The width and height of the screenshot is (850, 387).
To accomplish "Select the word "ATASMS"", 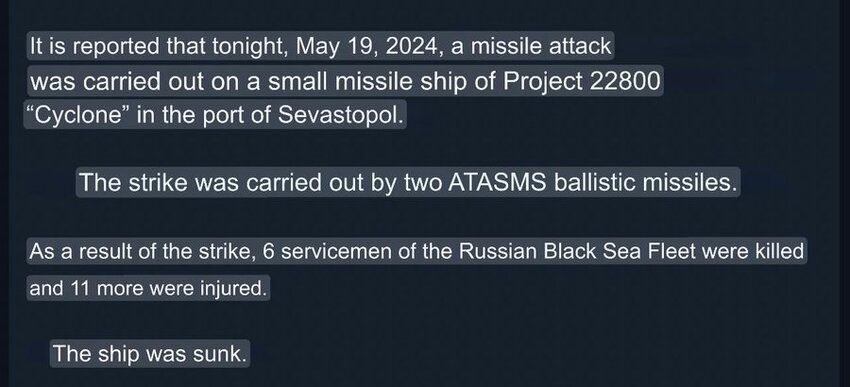I will [x=498, y=183].
